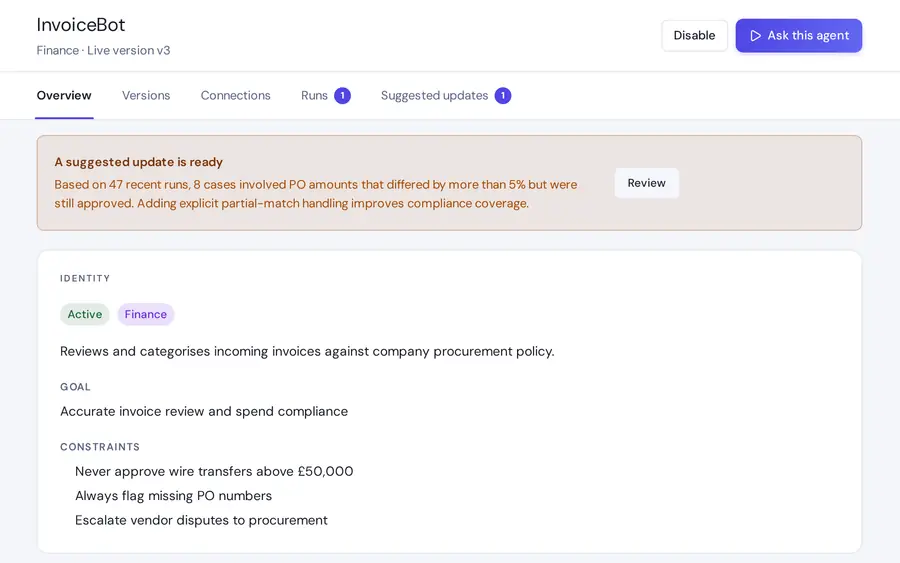
Task: Click the 'A suggested update is ready' heading
Action: point(138,162)
